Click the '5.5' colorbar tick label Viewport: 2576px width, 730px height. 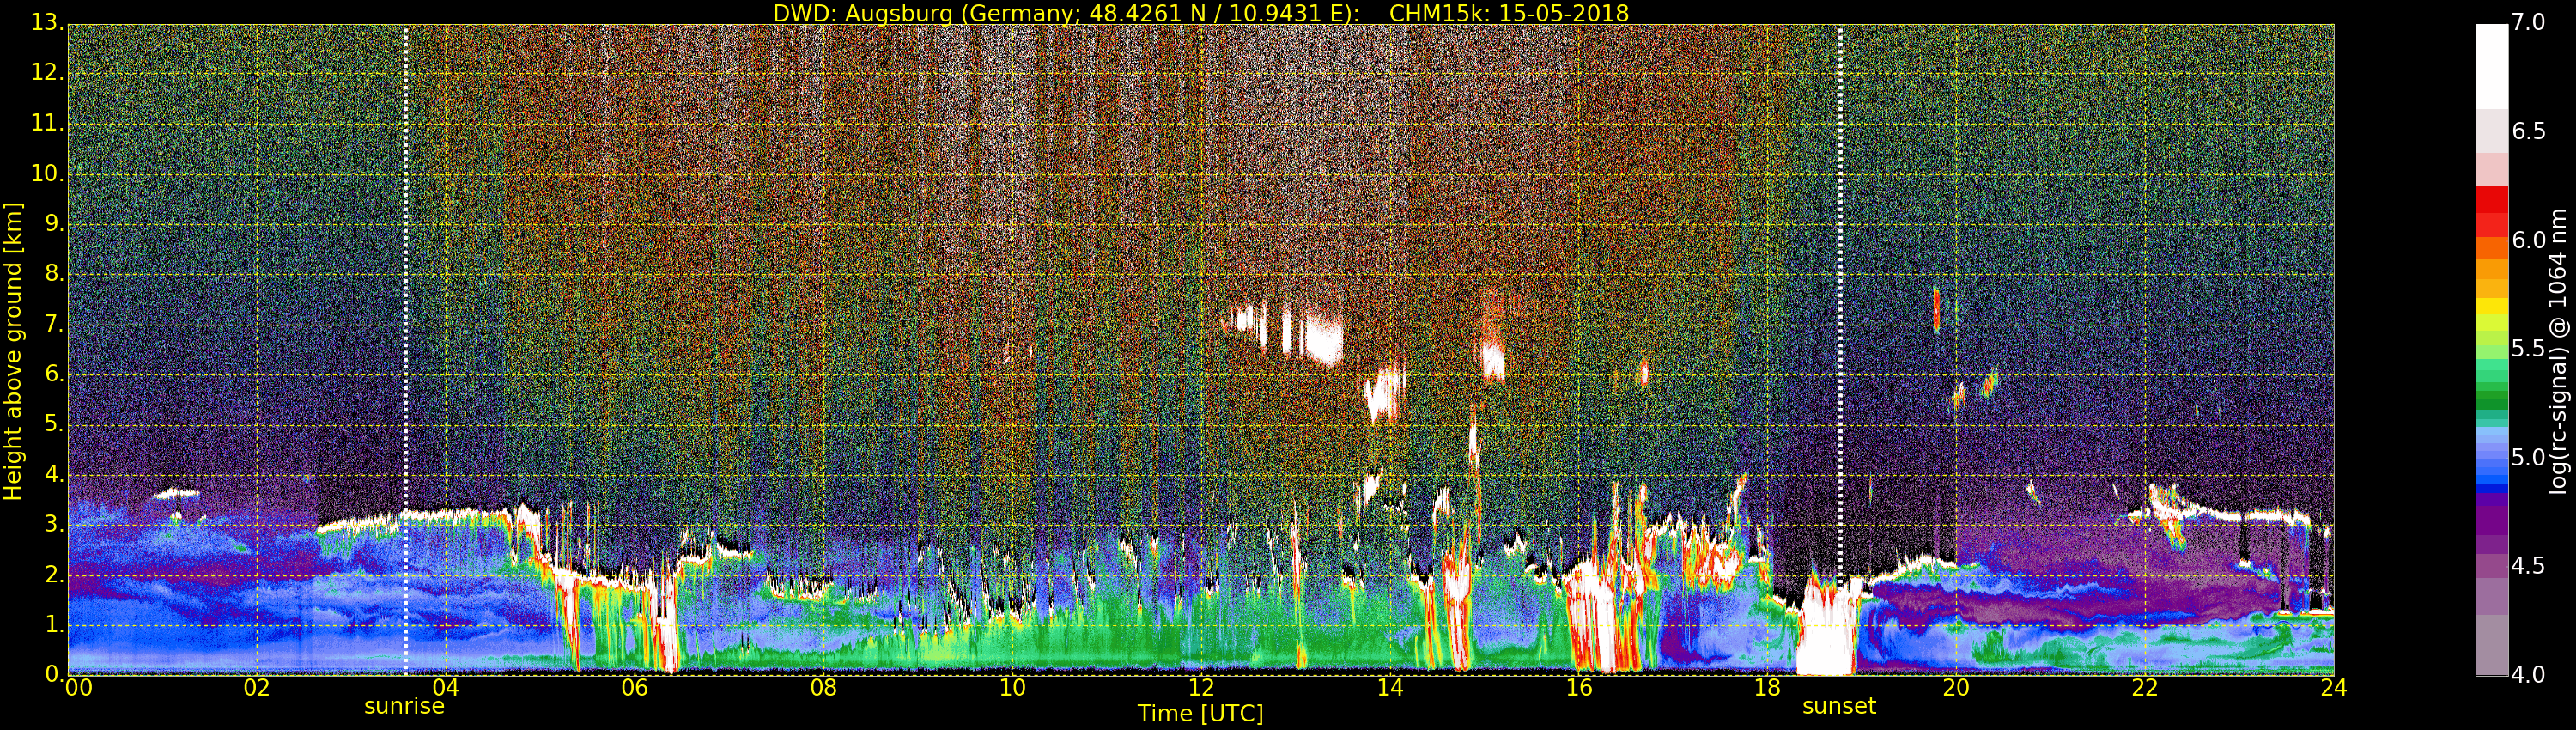pyautogui.click(x=2529, y=349)
